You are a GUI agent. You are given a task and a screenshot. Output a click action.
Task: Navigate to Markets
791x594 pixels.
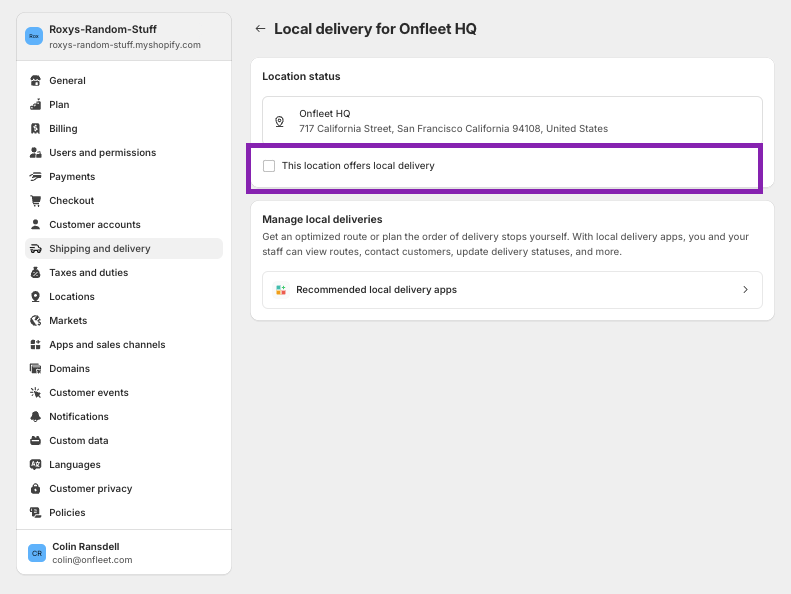[x=124, y=320]
